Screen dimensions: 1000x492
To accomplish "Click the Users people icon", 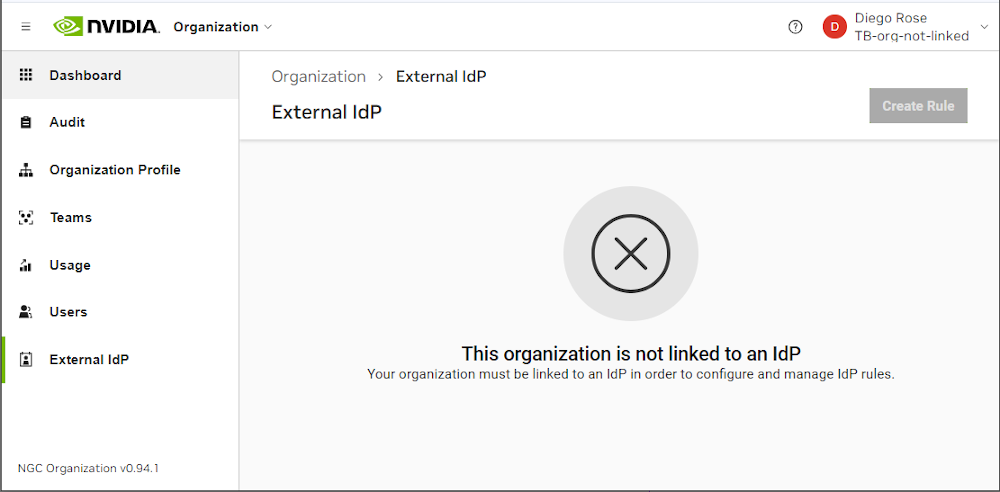I will (x=27, y=312).
